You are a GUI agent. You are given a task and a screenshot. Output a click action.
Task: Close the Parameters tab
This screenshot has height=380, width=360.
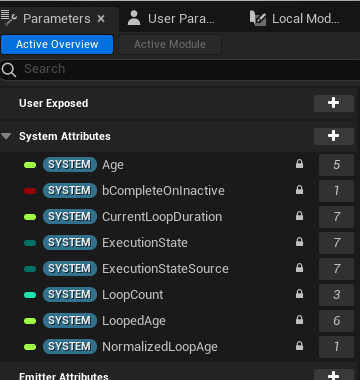101,19
